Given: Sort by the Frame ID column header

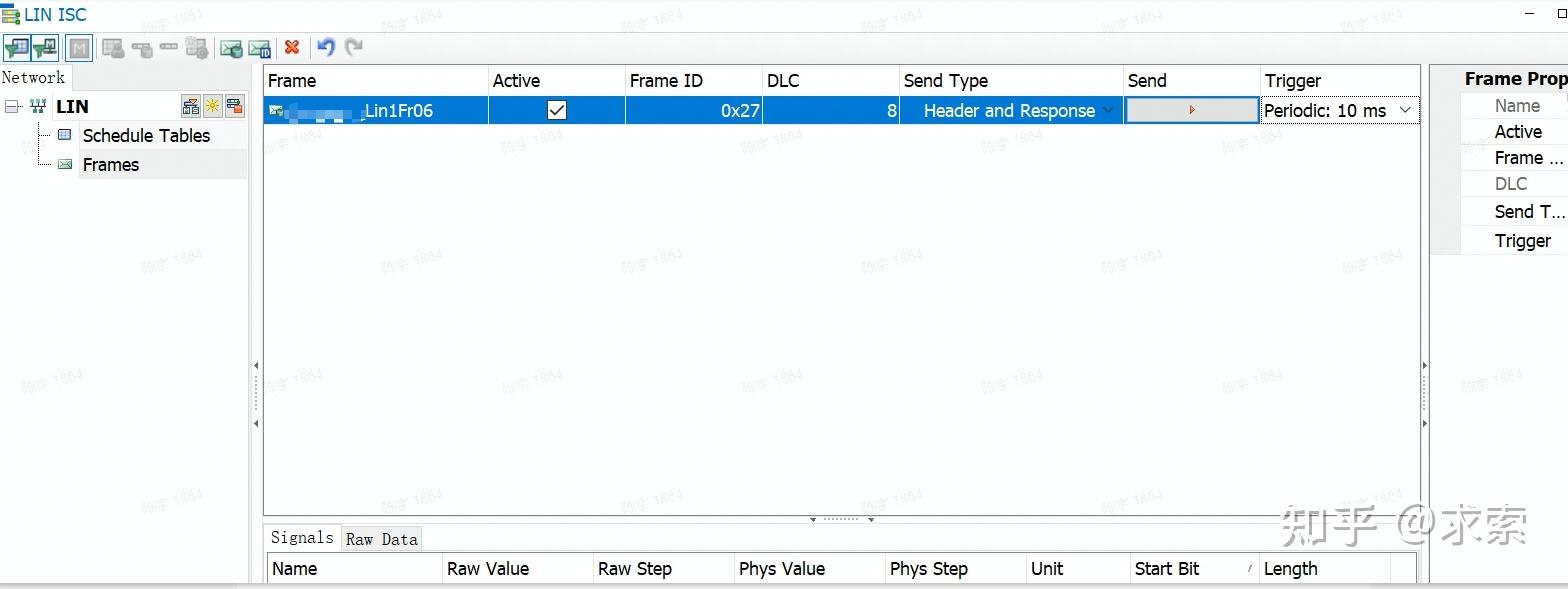Looking at the screenshot, I should [x=694, y=81].
